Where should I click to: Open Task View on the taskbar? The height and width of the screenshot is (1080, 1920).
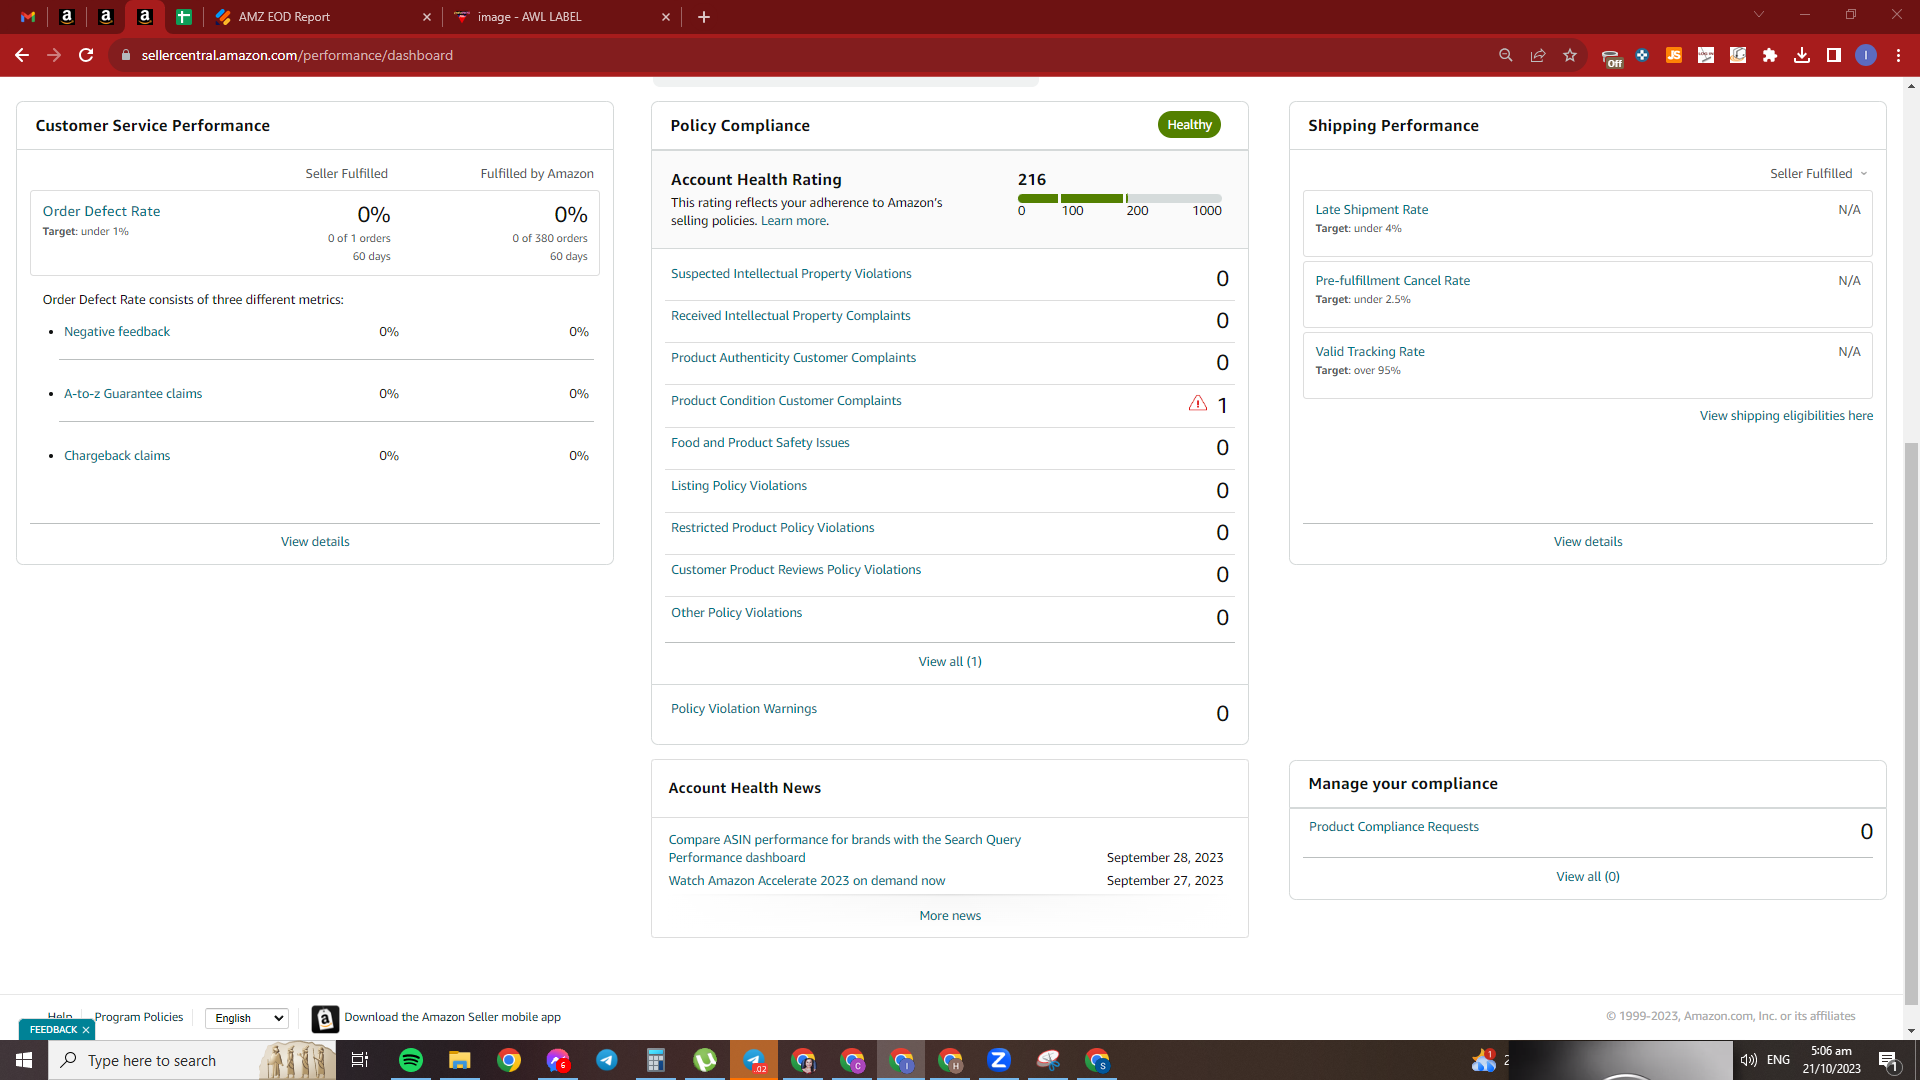tap(360, 1060)
